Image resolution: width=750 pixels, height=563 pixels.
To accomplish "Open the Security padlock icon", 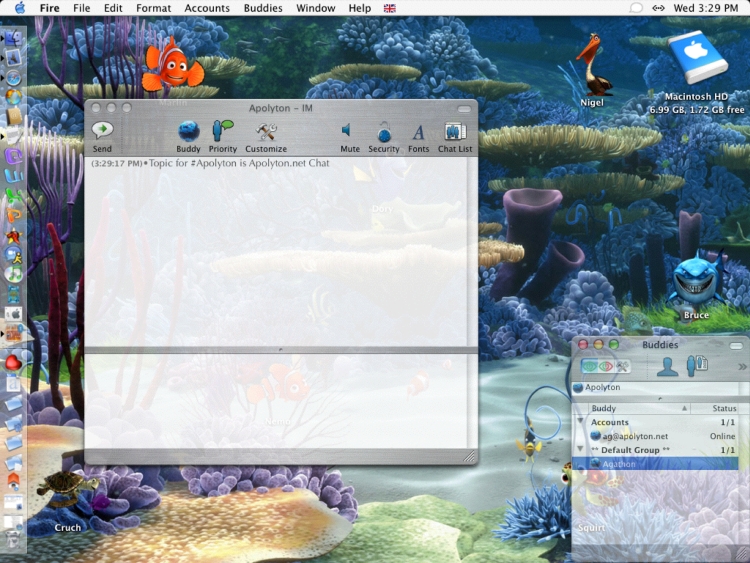I will point(384,131).
